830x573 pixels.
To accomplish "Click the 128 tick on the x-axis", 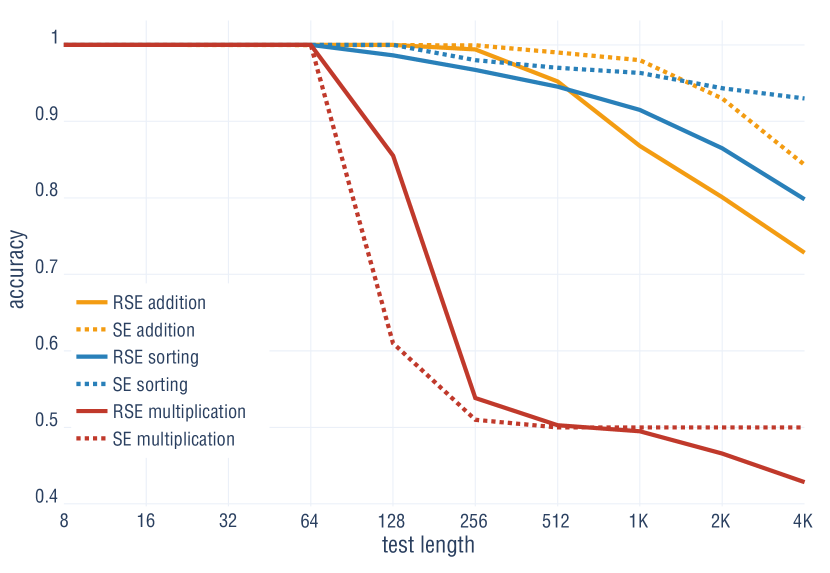I will click(x=393, y=521).
